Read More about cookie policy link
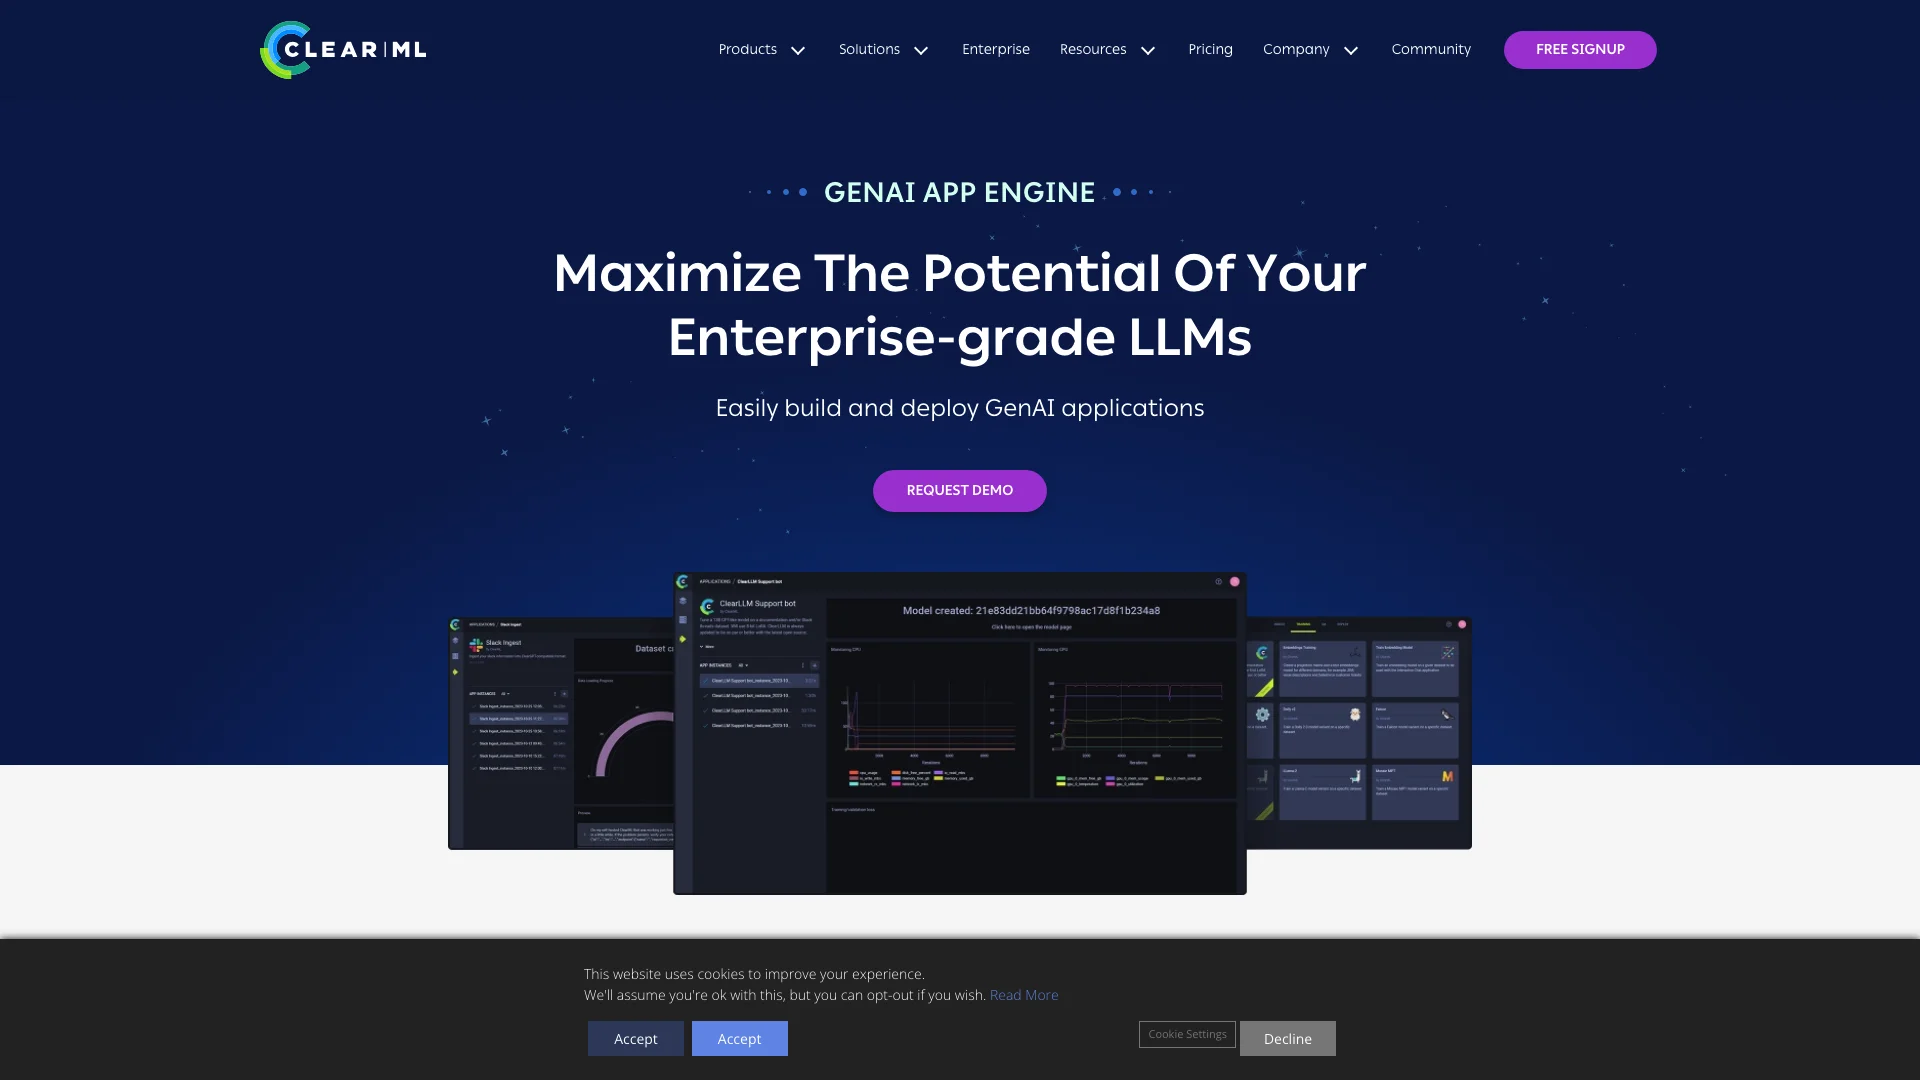The image size is (1920, 1080). (1025, 994)
